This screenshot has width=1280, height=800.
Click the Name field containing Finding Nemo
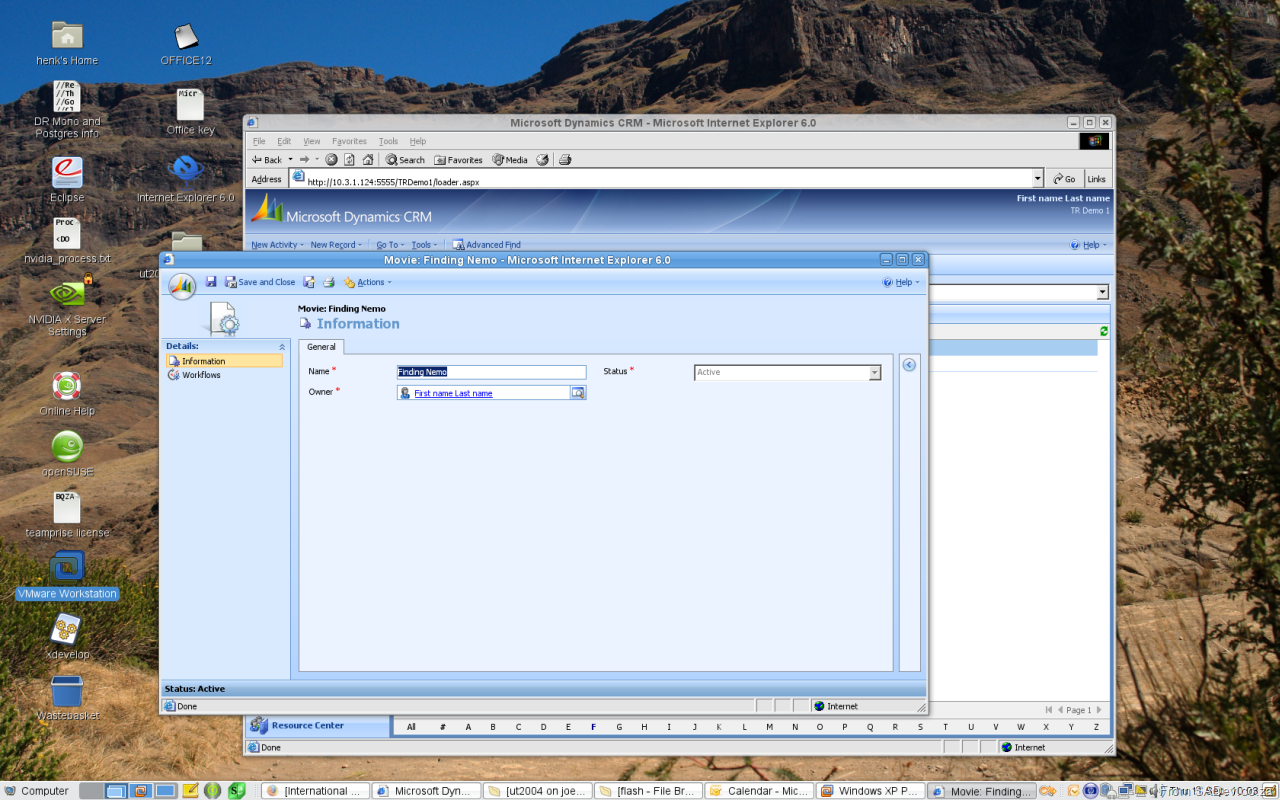[491, 372]
